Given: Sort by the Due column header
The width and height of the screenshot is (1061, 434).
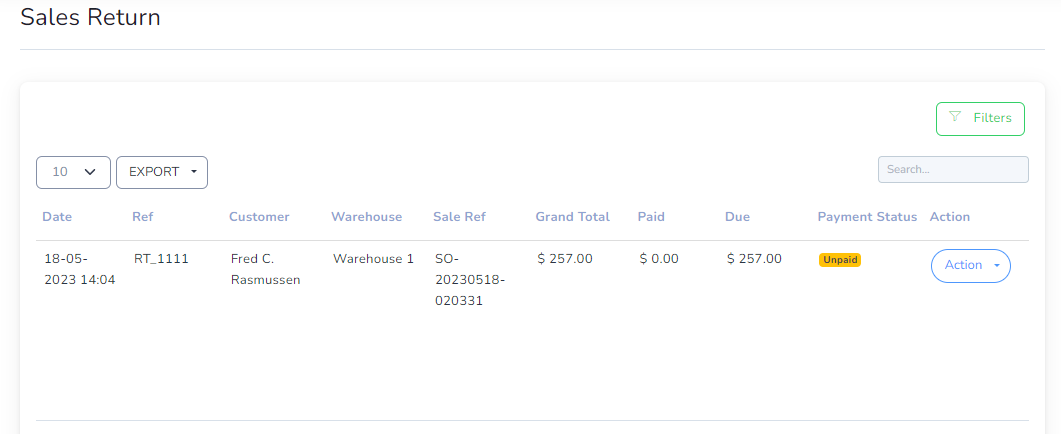Looking at the screenshot, I should point(737,217).
